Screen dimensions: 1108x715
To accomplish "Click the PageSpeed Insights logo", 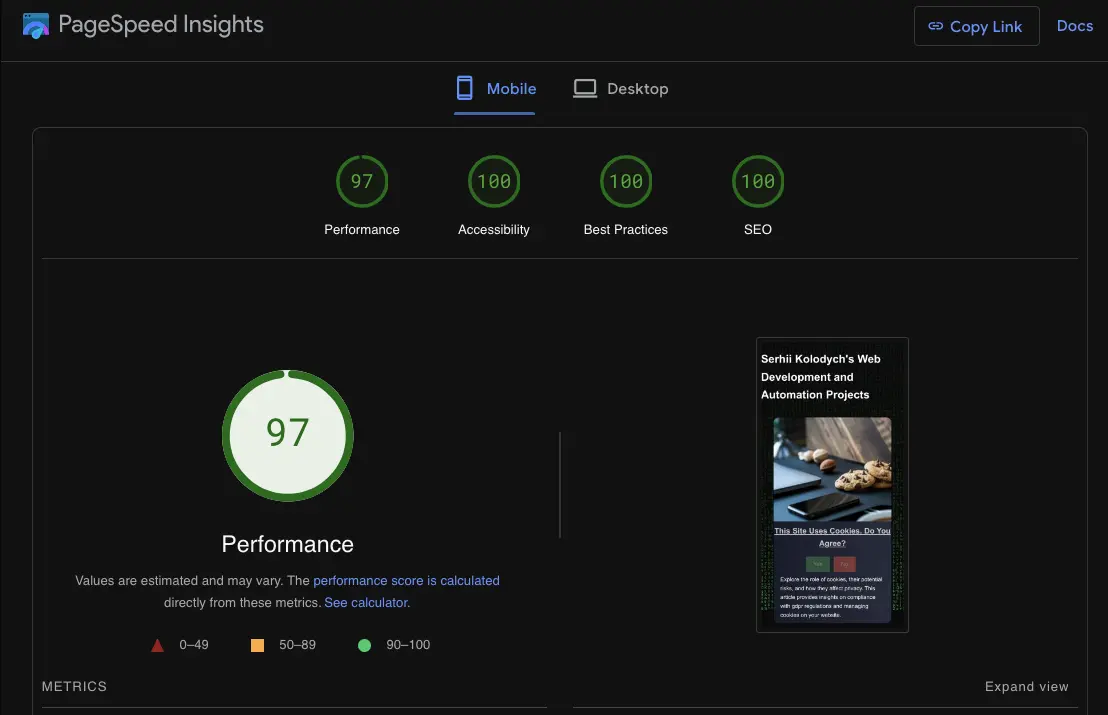I will tap(37, 23).
